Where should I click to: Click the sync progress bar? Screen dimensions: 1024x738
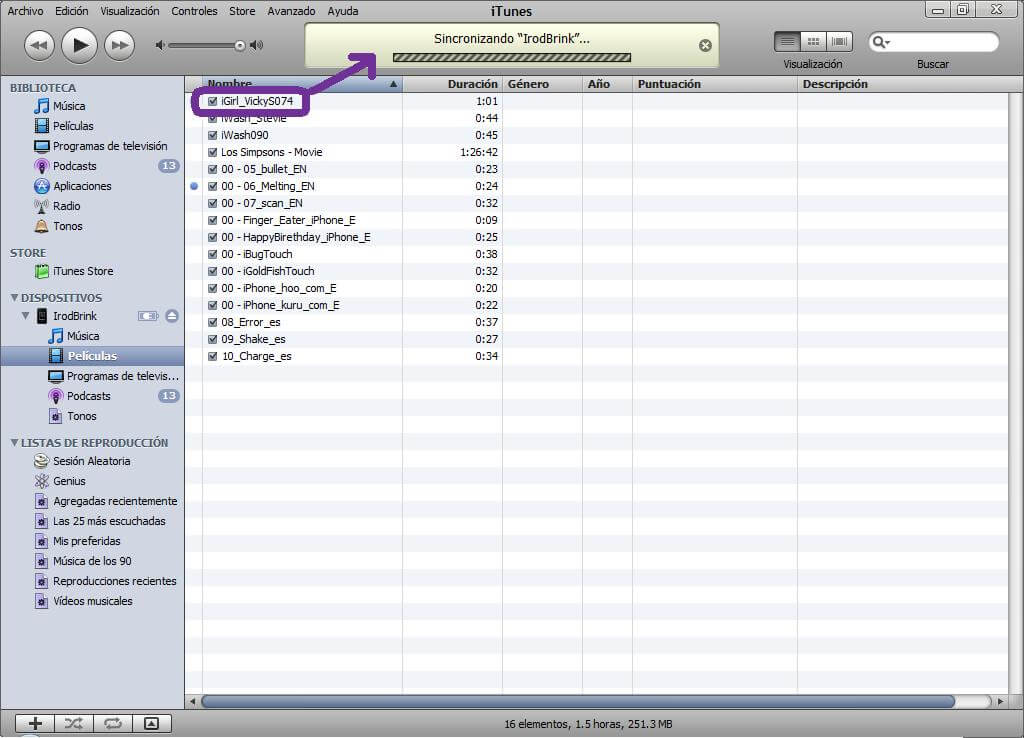(x=512, y=57)
